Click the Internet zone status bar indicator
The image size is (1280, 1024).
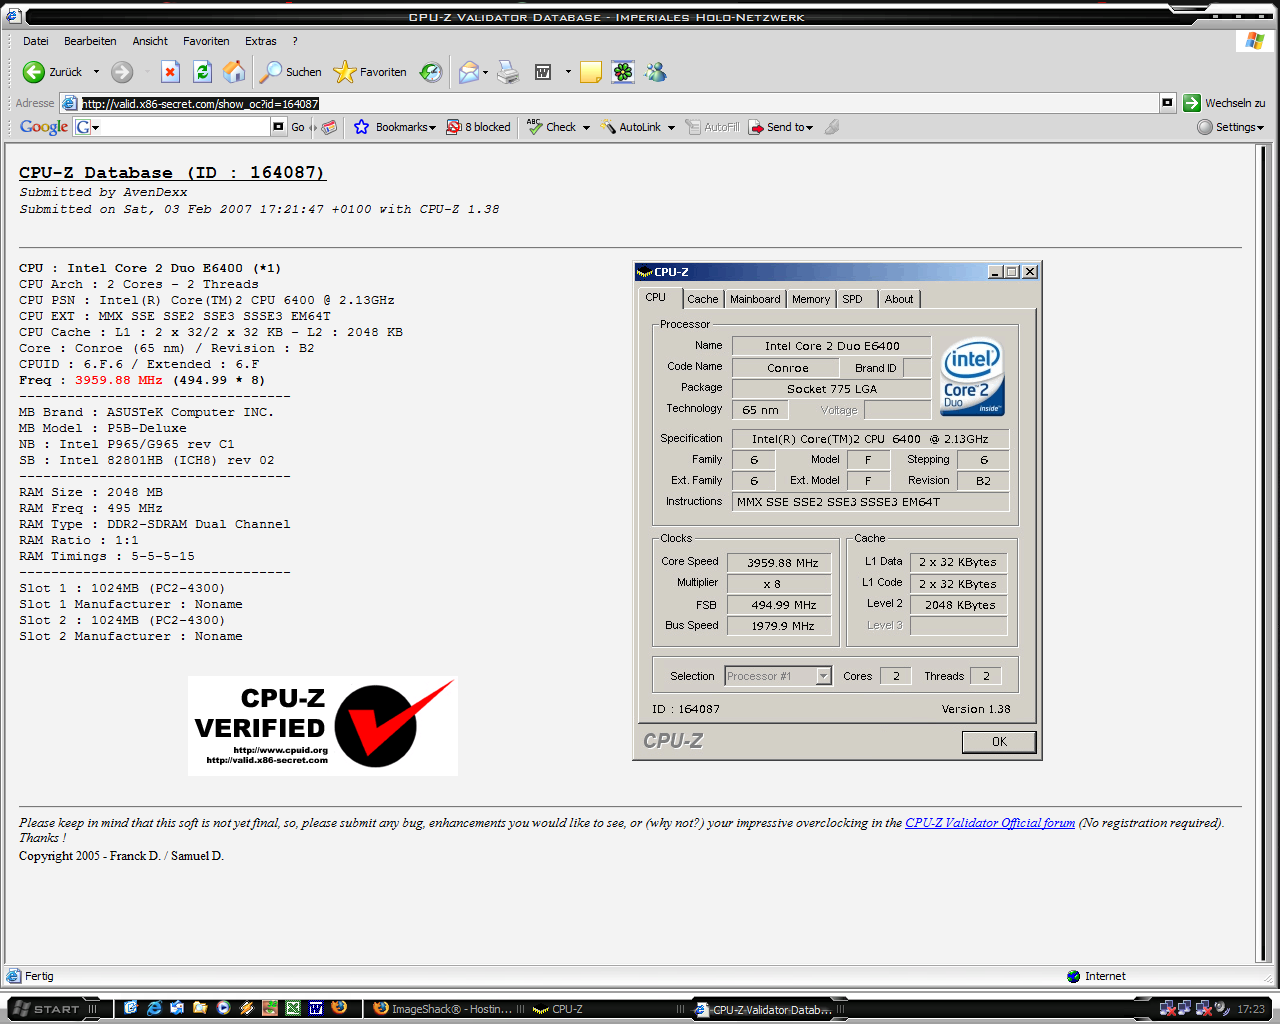[1096, 976]
